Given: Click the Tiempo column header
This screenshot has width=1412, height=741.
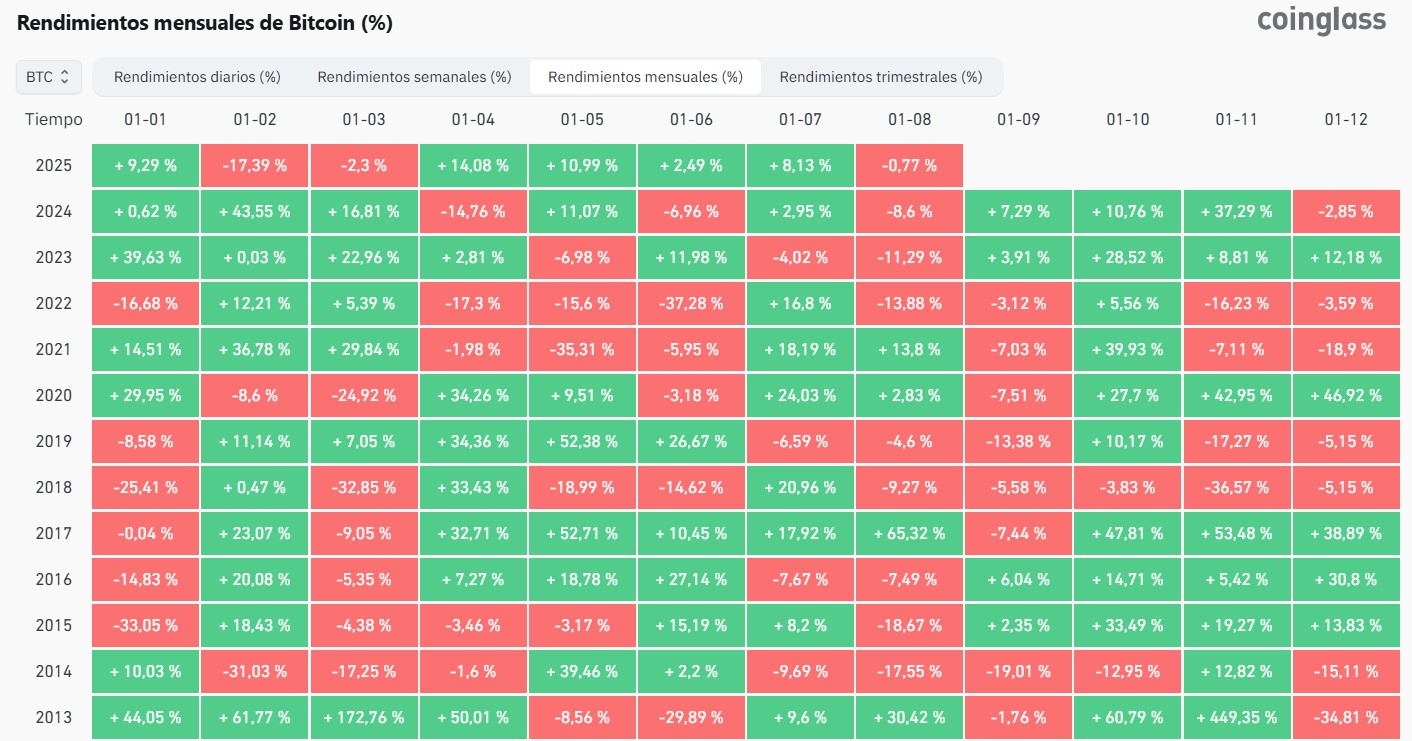Looking at the screenshot, I should (54, 119).
